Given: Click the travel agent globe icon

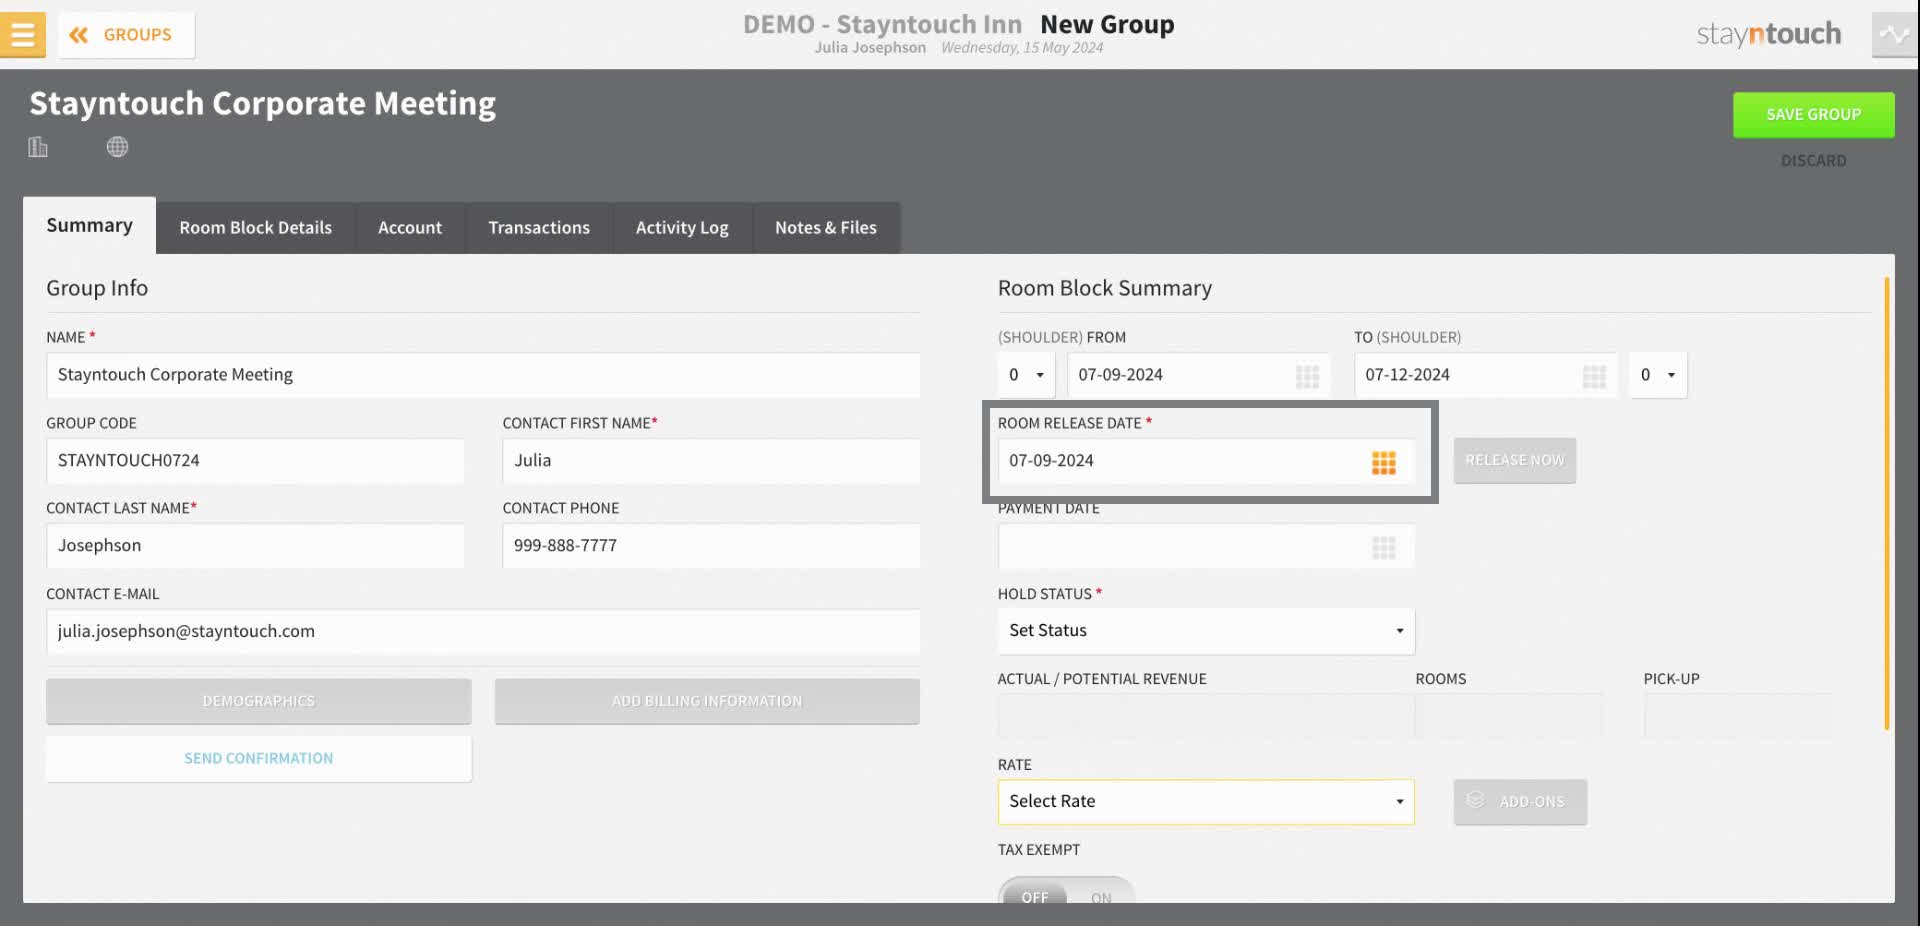Looking at the screenshot, I should click(117, 147).
